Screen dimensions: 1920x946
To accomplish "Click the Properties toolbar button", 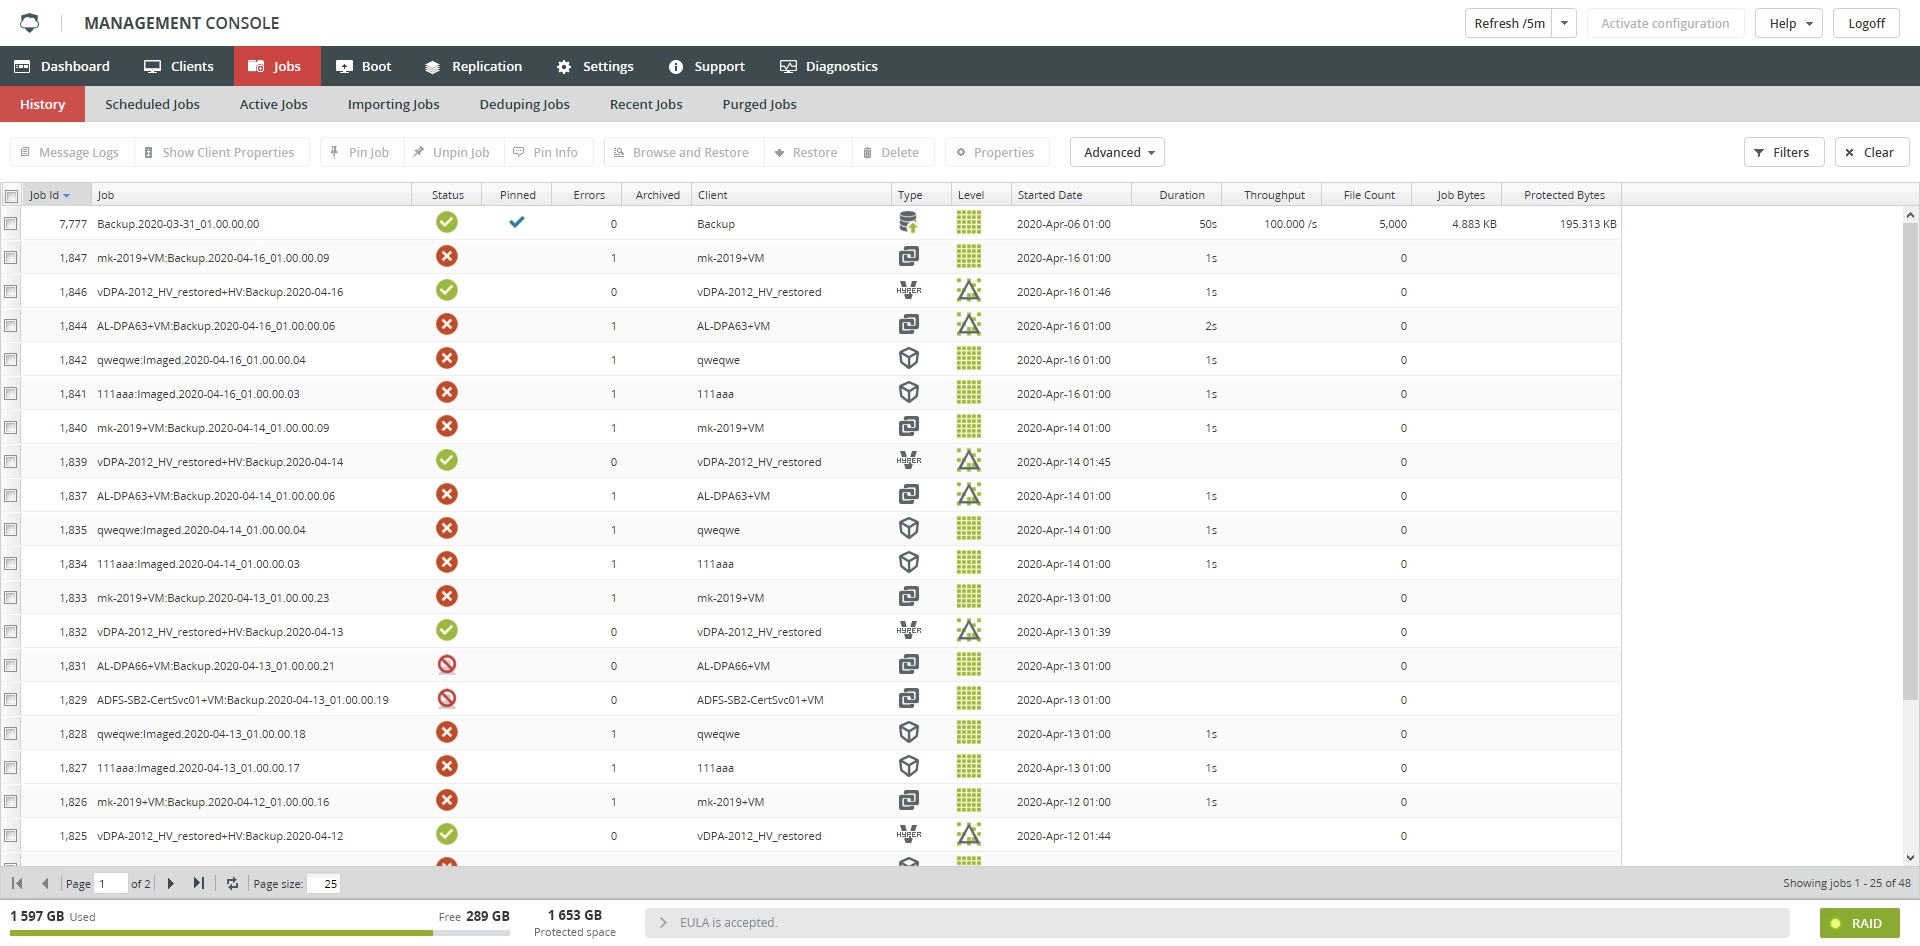I will point(996,152).
